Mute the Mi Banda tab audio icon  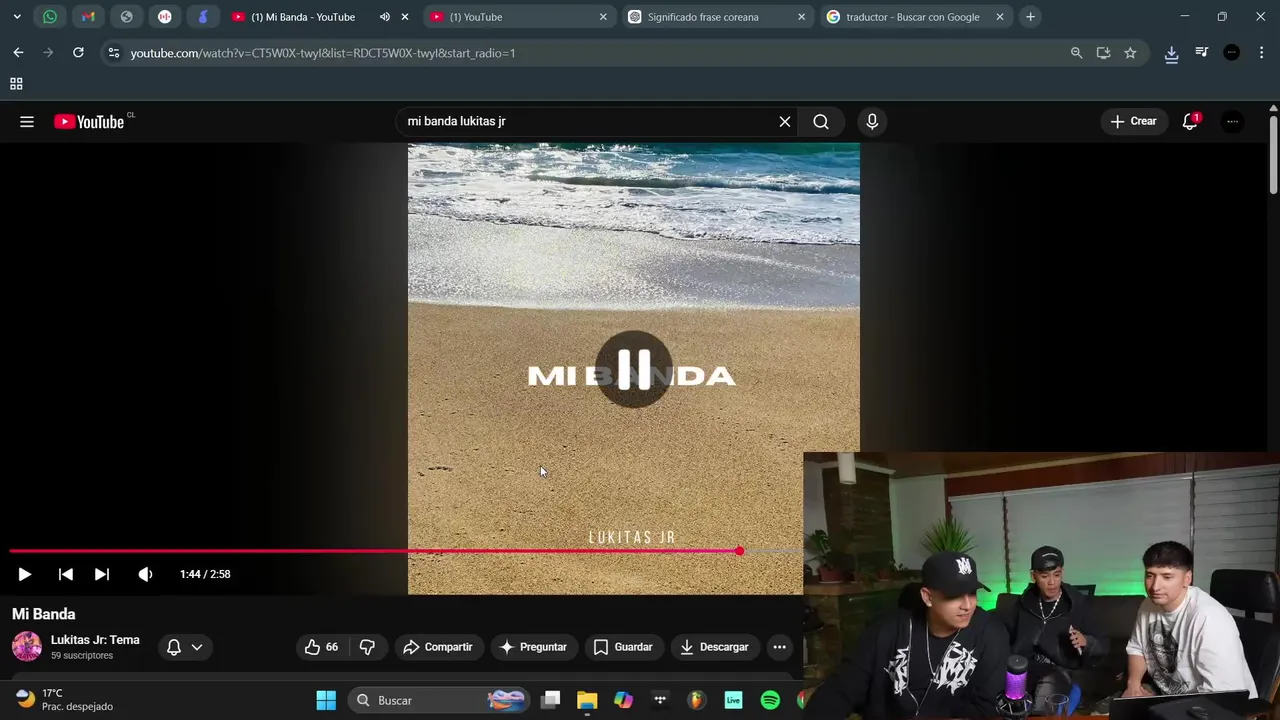pos(384,17)
